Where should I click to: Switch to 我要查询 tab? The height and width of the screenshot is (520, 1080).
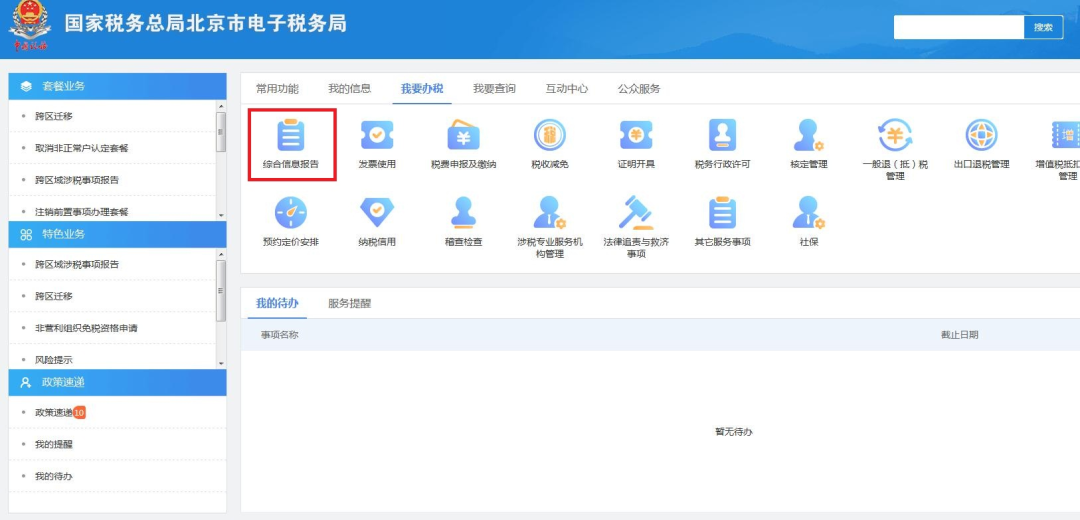point(494,89)
